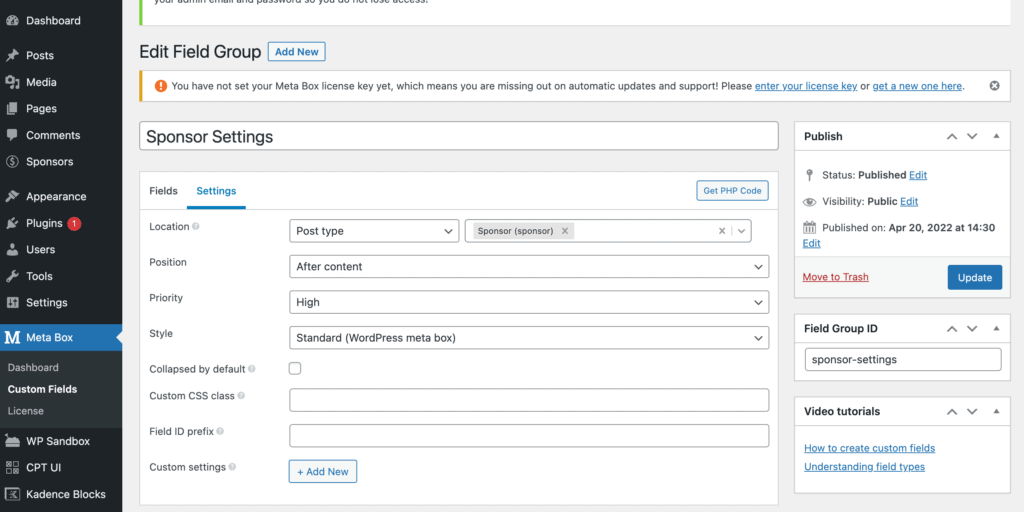Click help icon beside Custom CSS class
Image resolution: width=1024 pixels, height=512 pixels.
[x=242, y=396]
